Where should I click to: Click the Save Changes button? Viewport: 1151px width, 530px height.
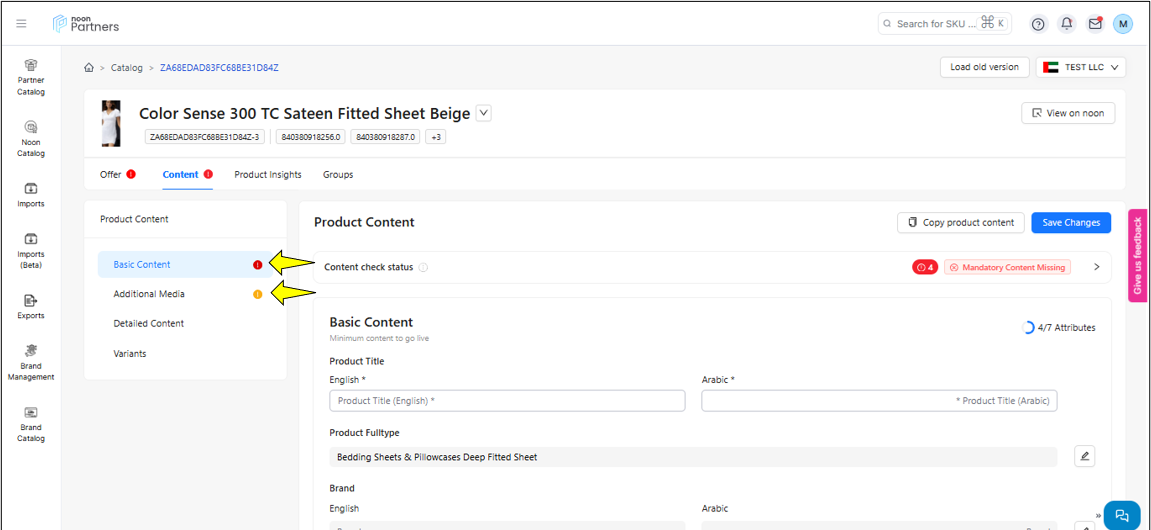pos(1070,223)
